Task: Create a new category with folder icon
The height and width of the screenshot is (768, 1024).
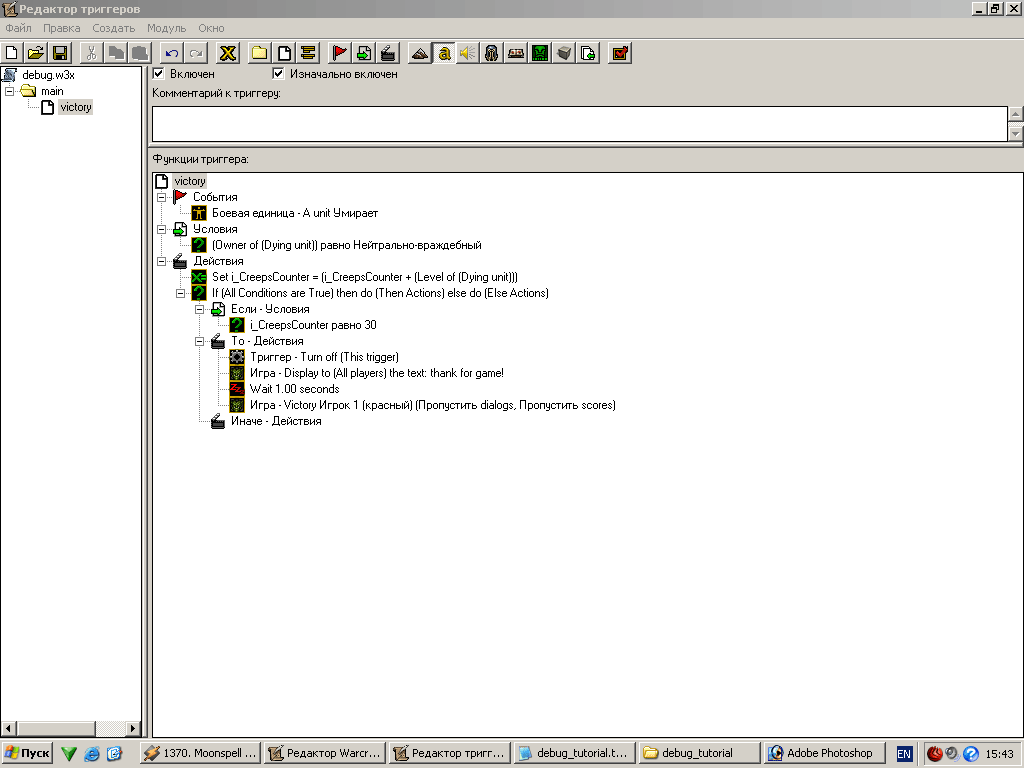Action: (x=260, y=53)
